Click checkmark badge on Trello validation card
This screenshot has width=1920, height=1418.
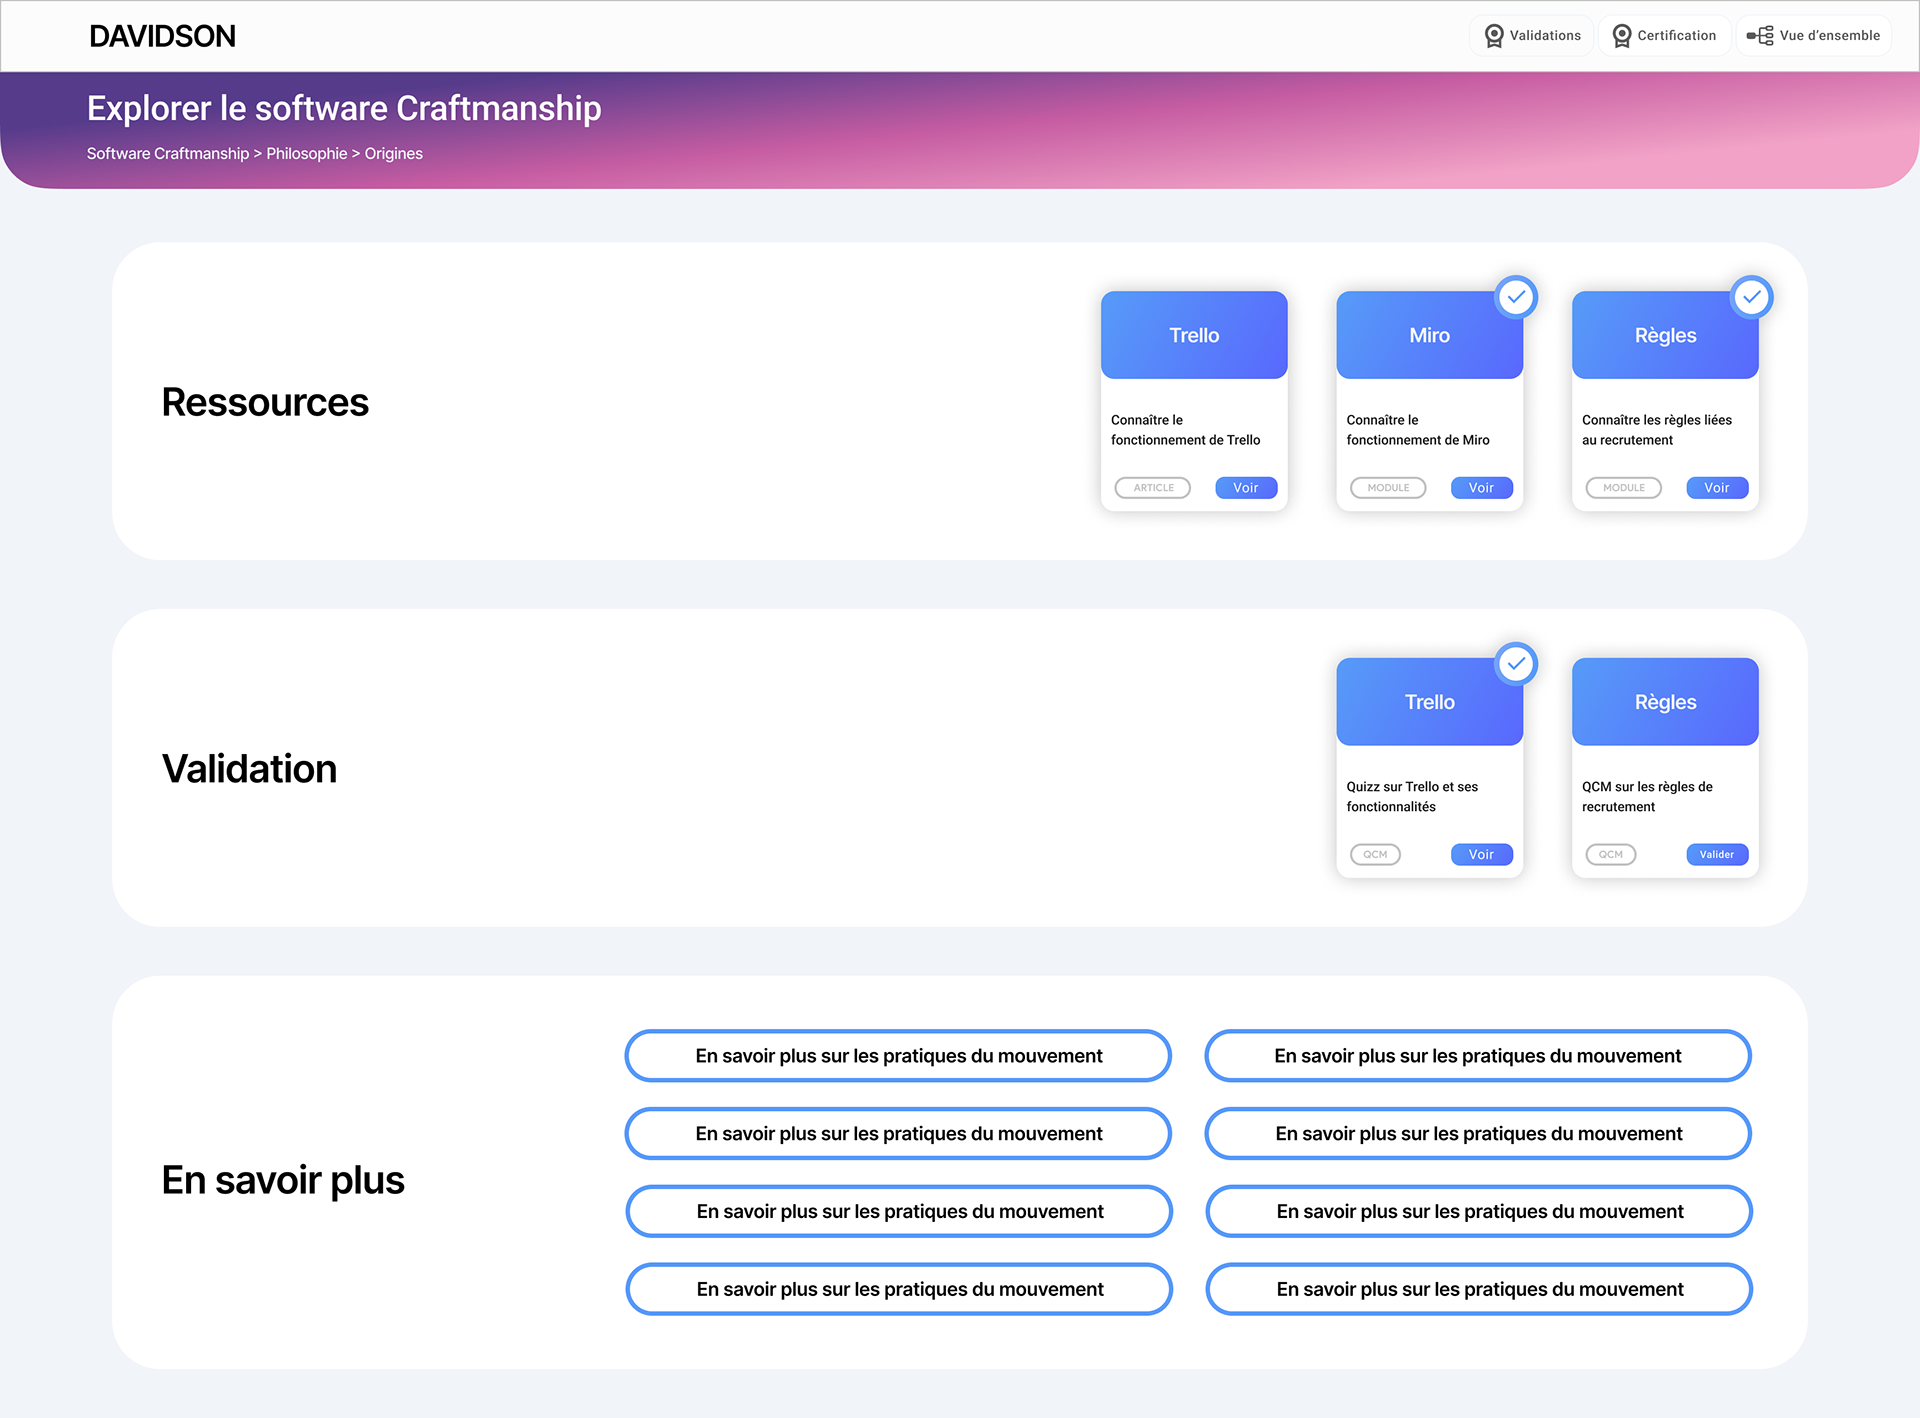(1516, 664)
